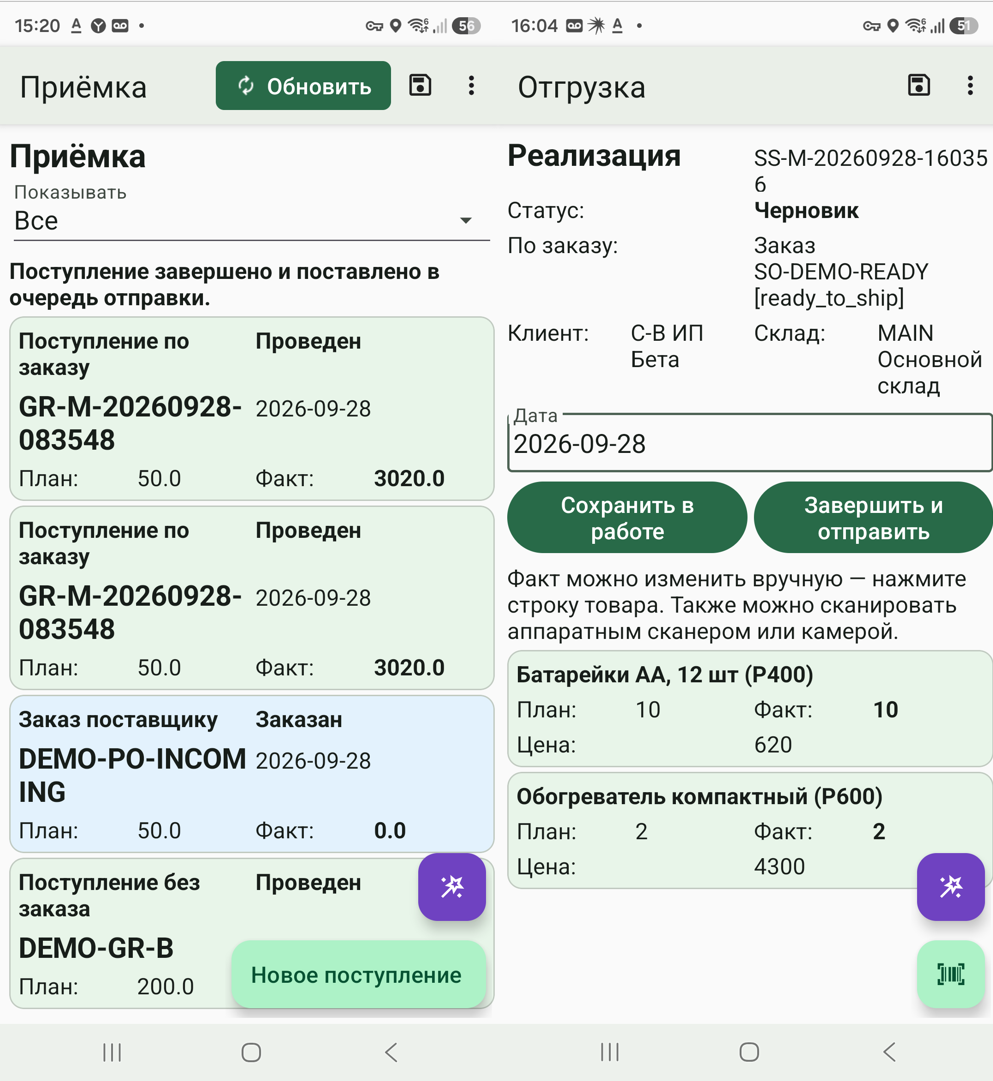Image resolution: width=993 pixels, height=1081 pixels.
Task: Tap magic wand button on Приёмка screen
Action: 452,887
